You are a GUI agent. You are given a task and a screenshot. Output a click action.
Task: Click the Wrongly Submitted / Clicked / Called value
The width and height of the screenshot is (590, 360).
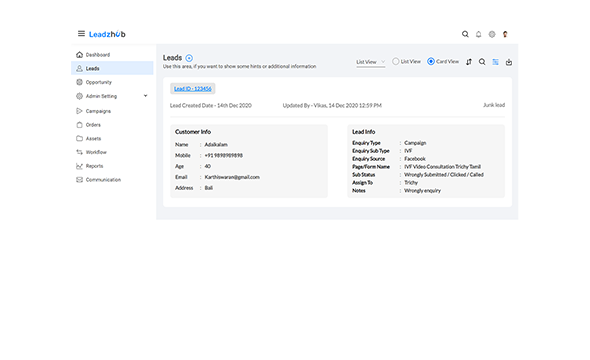(444, 175)
